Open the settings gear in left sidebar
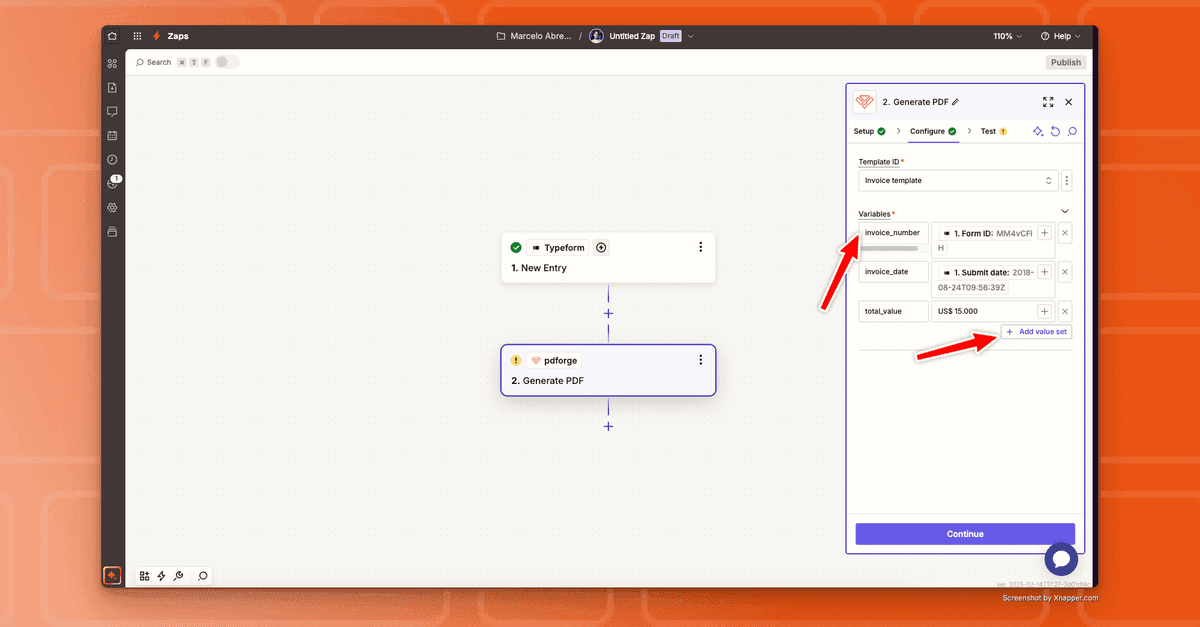The image size is (1200, 627). coord(112,208)
